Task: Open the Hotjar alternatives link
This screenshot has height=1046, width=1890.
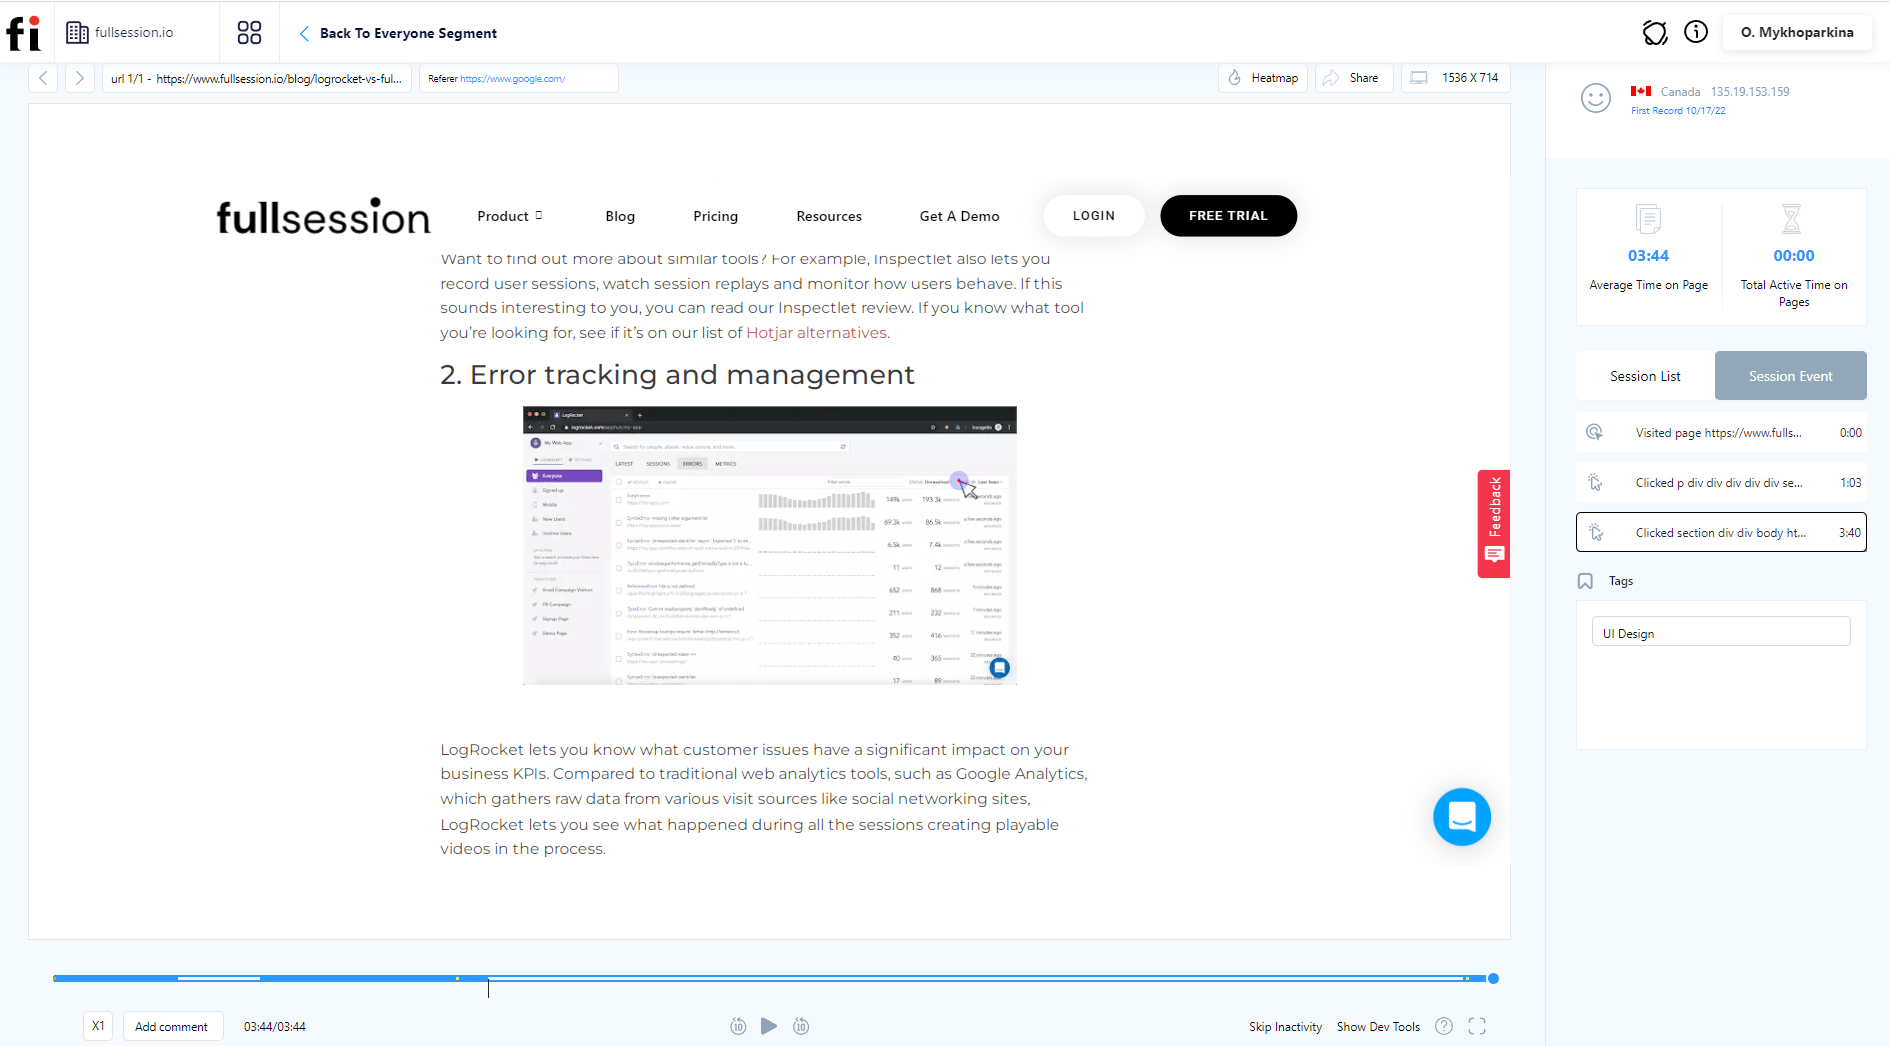Action: pyautogui.click(x=816, y=333)
